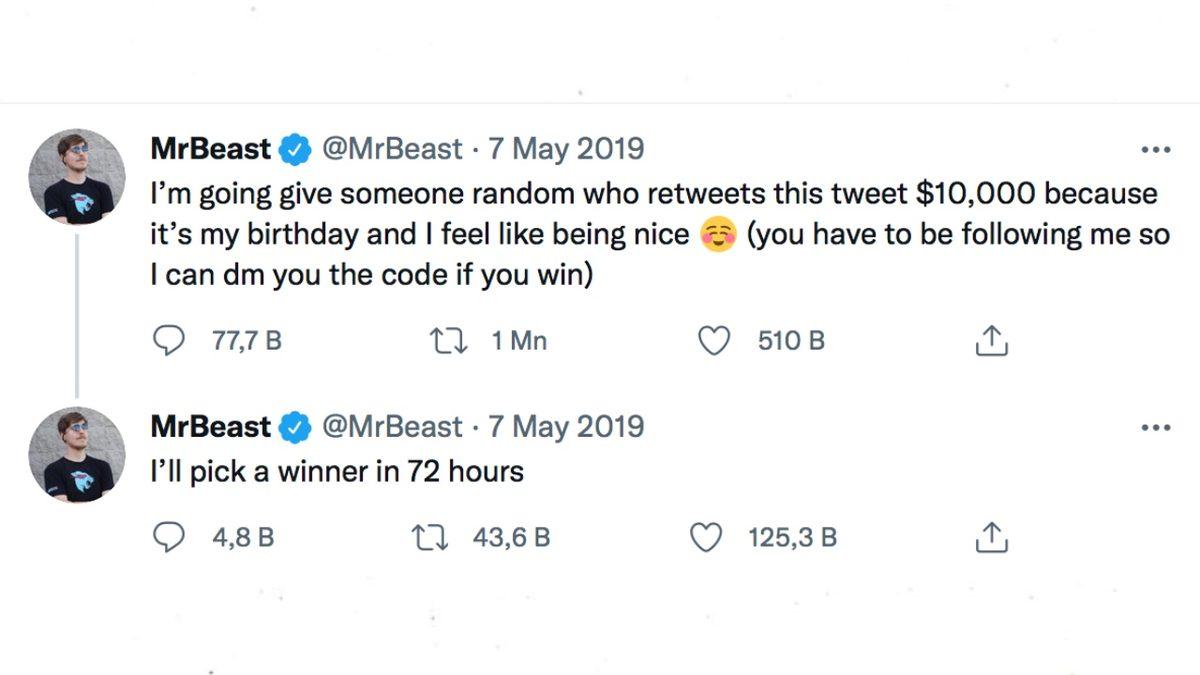Open more options on first tweet

click(x=1155, y=151)
